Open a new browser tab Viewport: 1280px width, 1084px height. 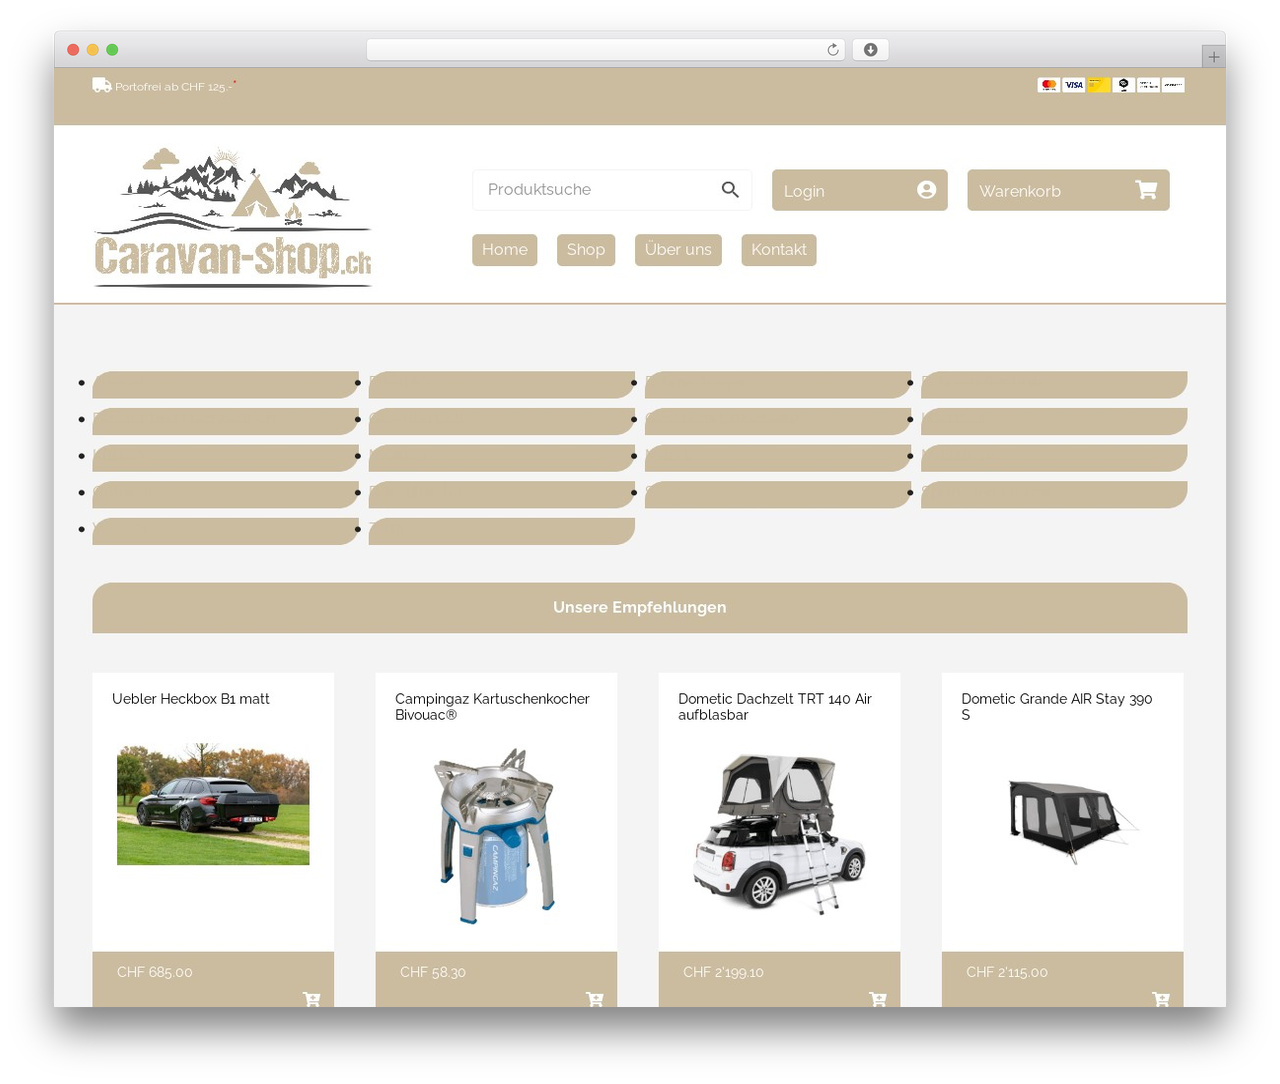(1213, 57)
